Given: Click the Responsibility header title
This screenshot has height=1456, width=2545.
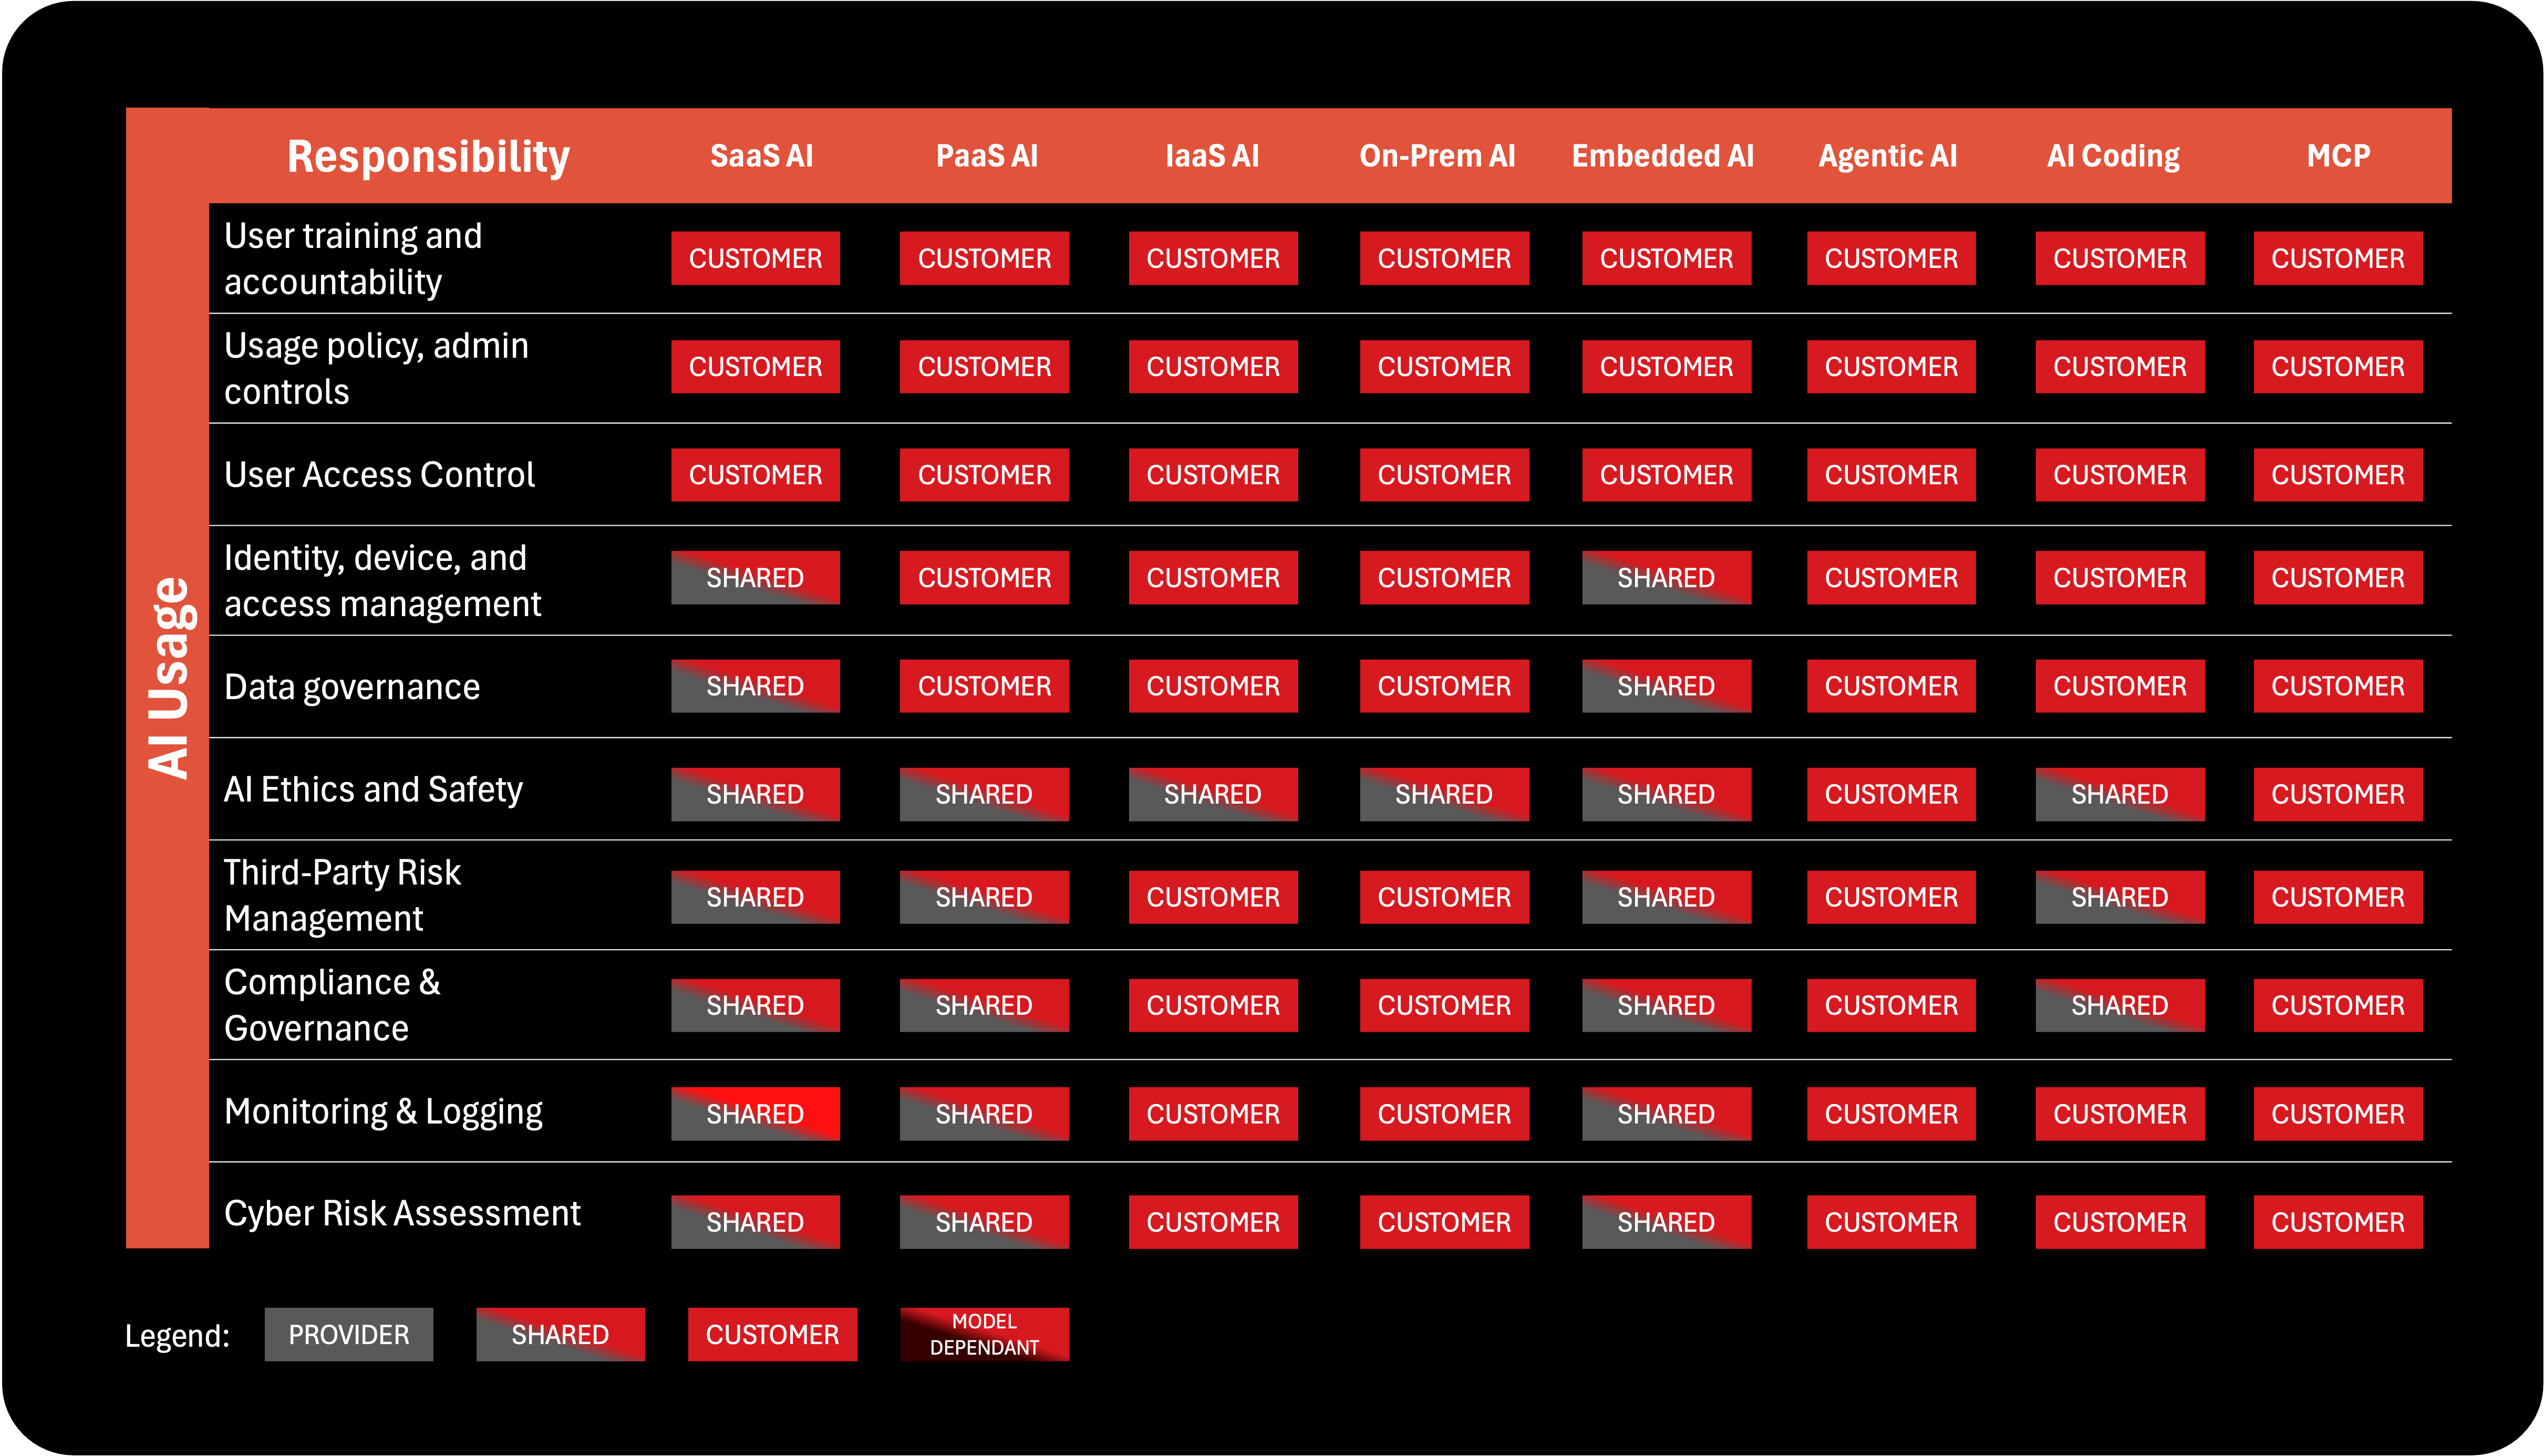Looking at the screenshot, I should (x=428, y=156).
